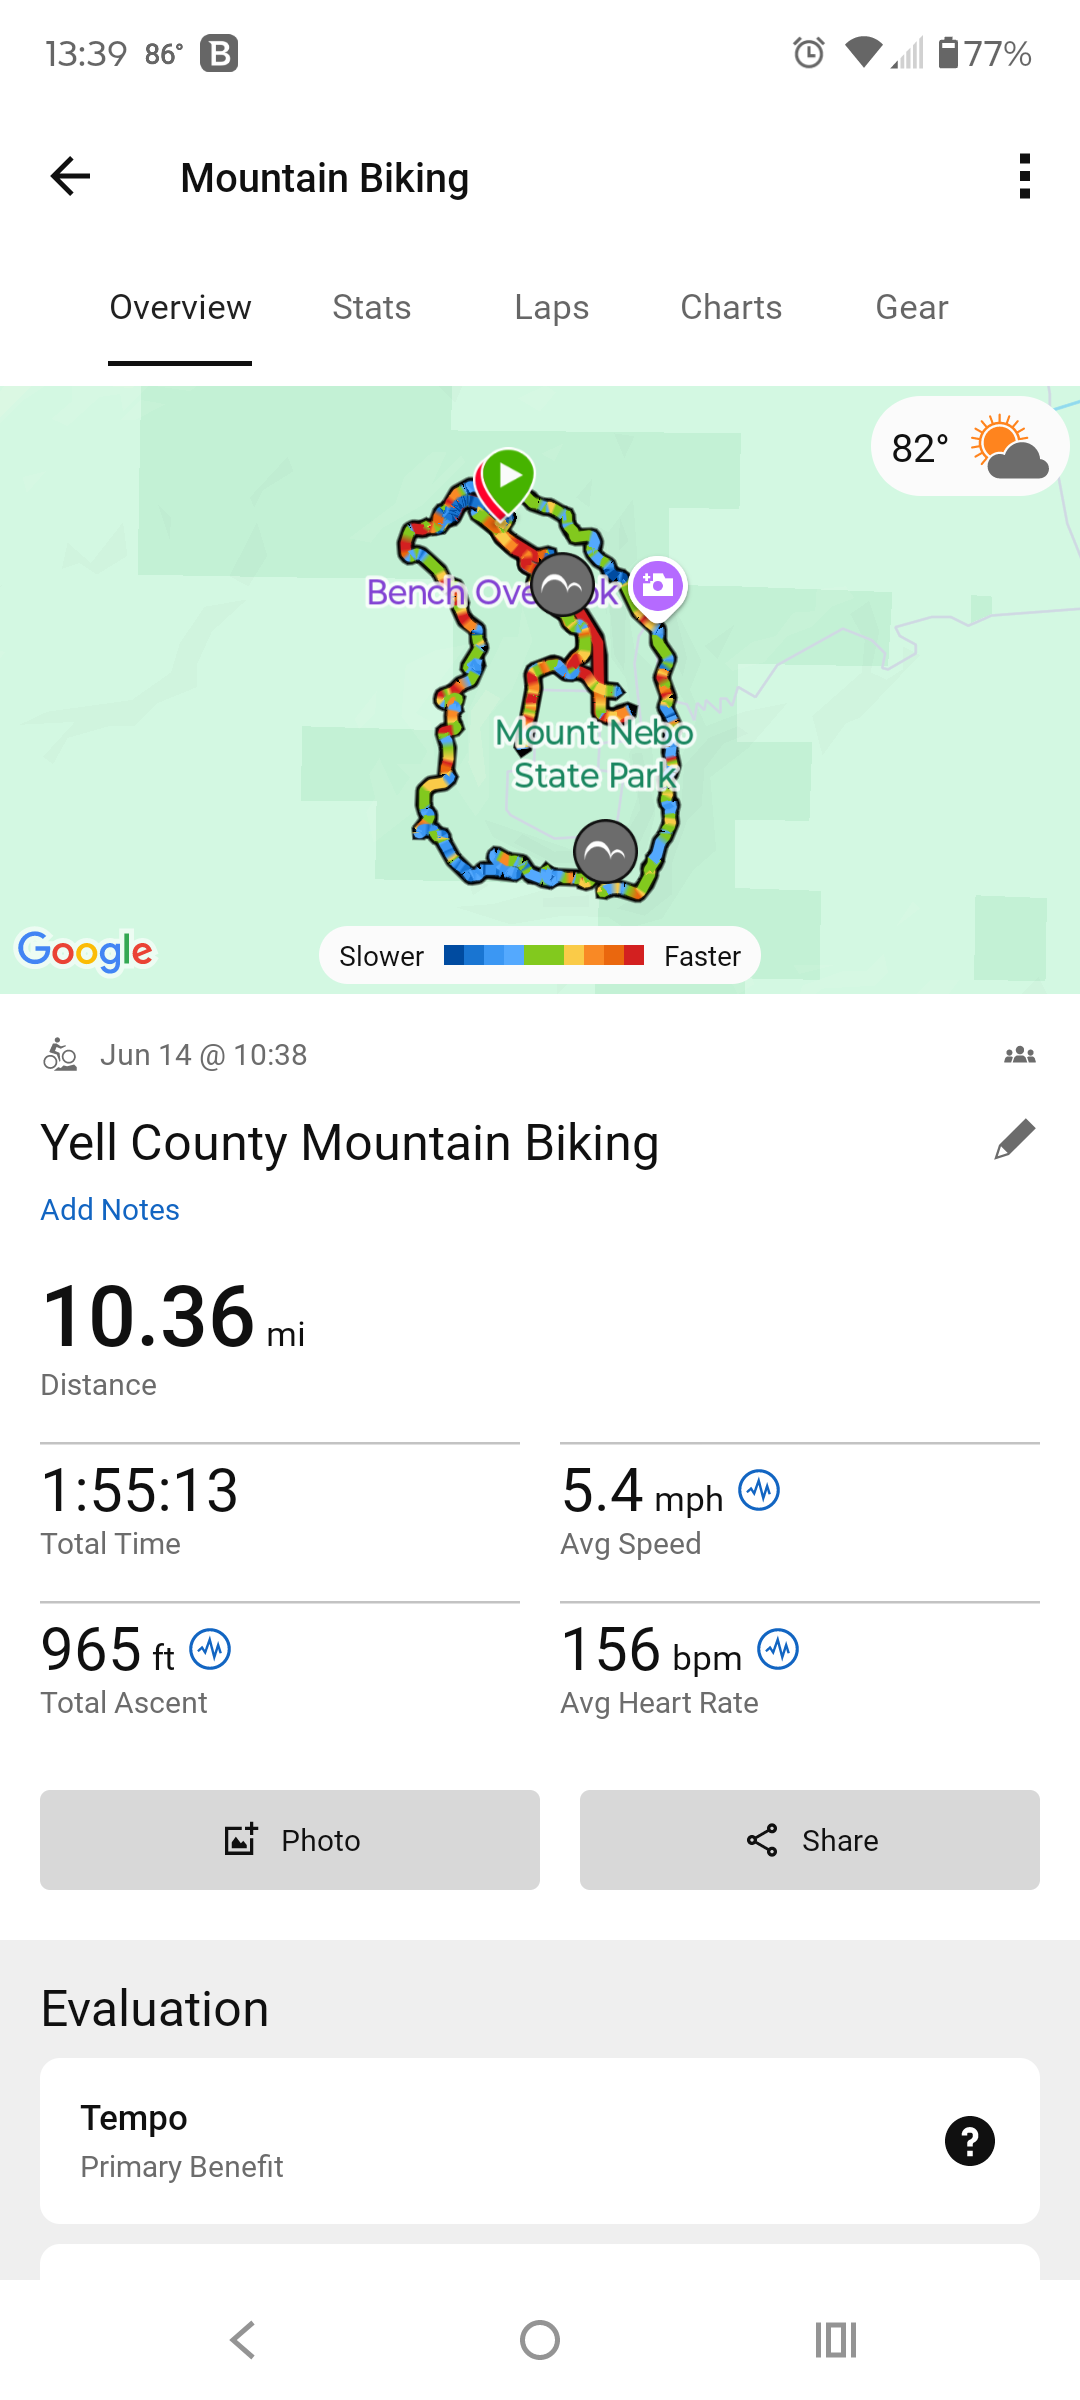Open the Gear tab
Viewport: 1080px width, 2400px height.
coord(912,307)
